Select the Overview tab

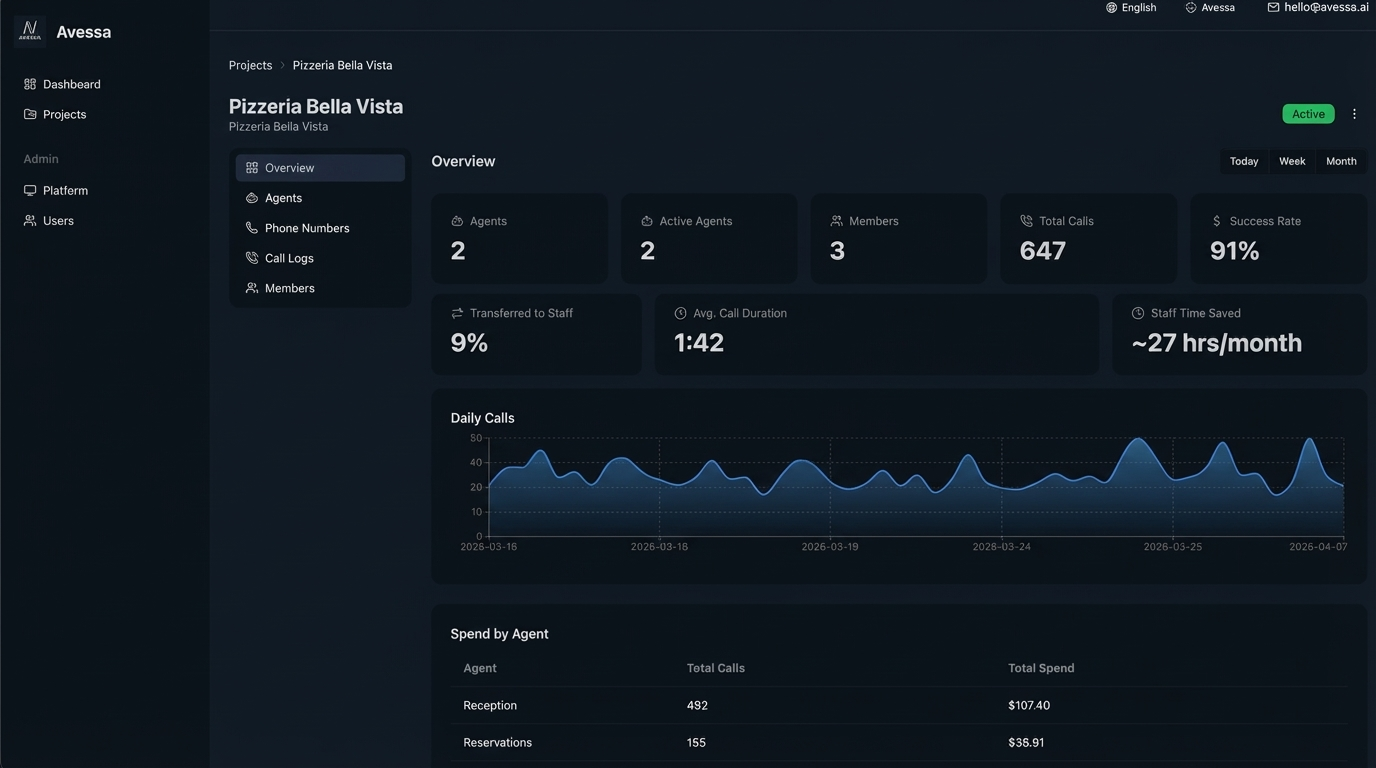point(289,167)
